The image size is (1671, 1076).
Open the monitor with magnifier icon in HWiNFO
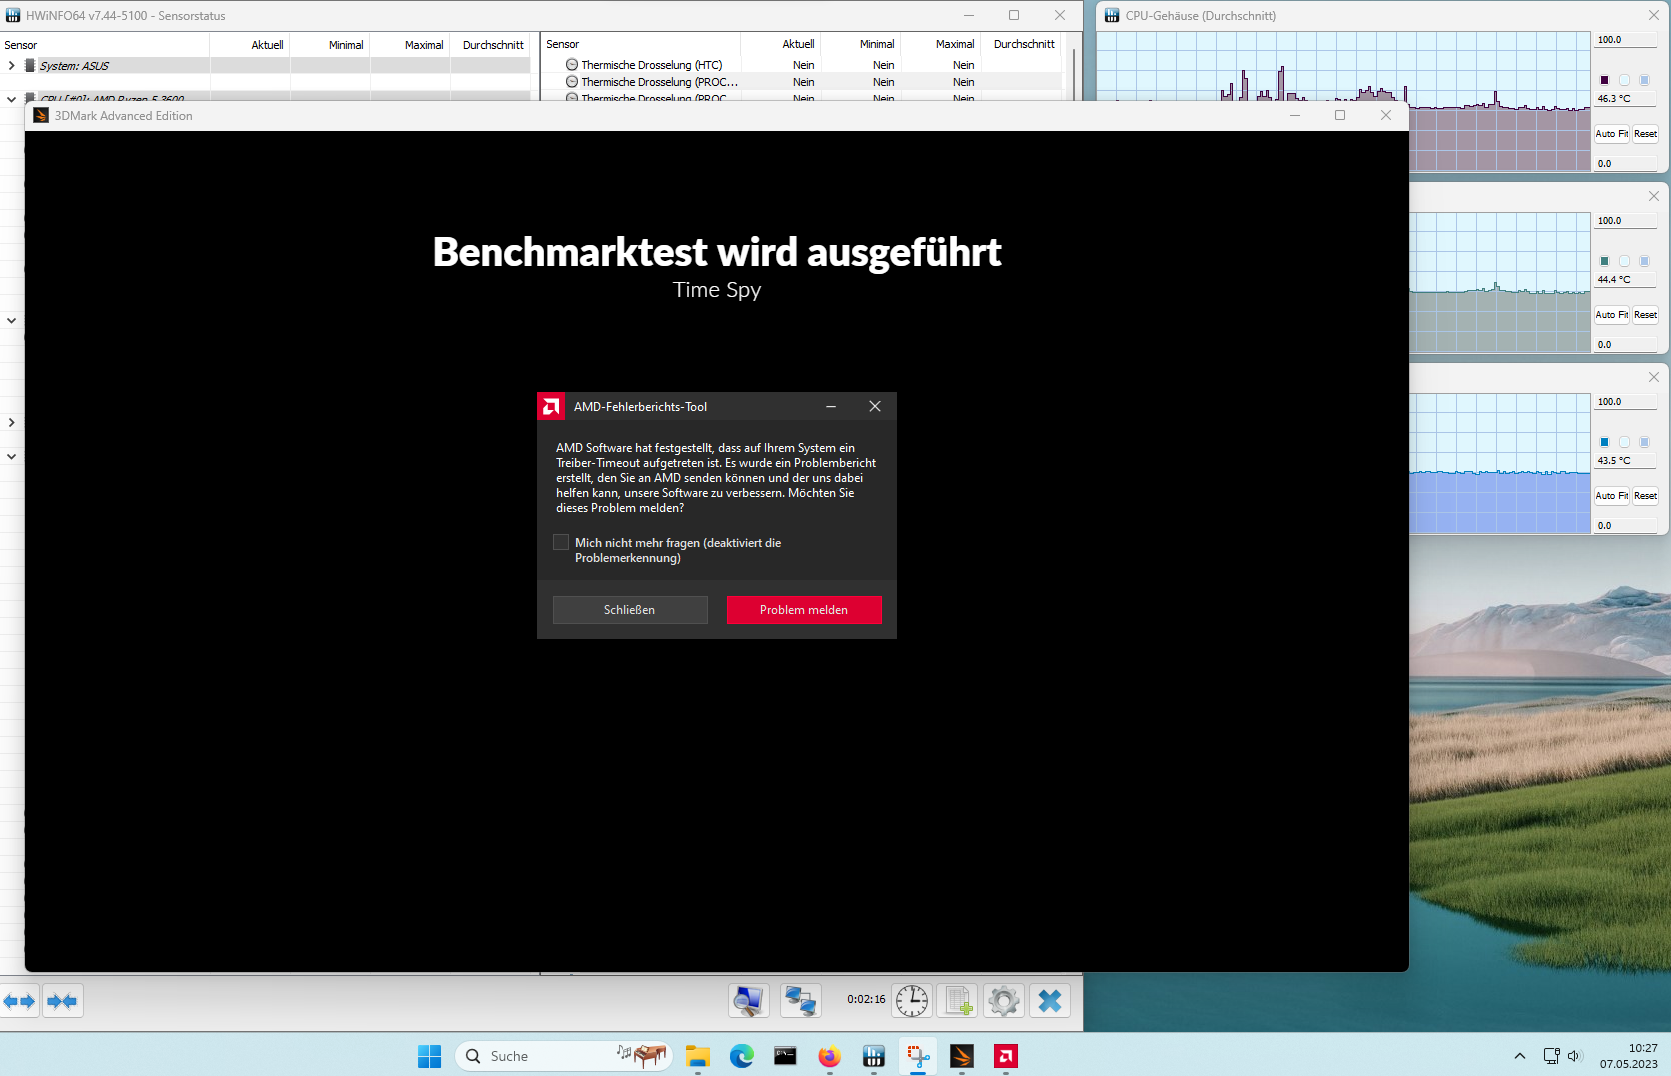click(x=749, y=1001)
